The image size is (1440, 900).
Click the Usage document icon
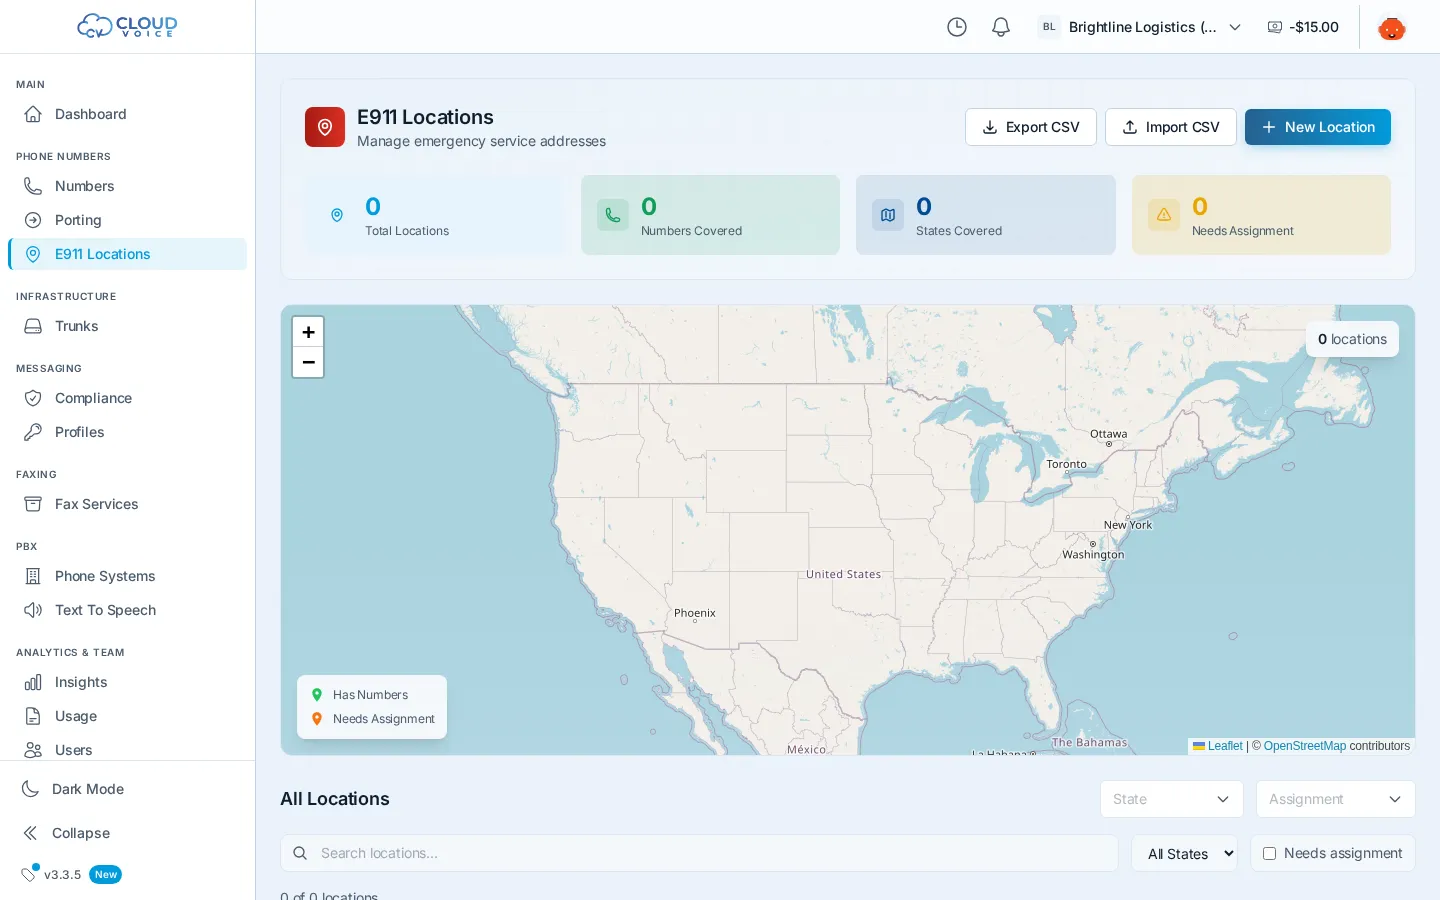click(33, 716)
